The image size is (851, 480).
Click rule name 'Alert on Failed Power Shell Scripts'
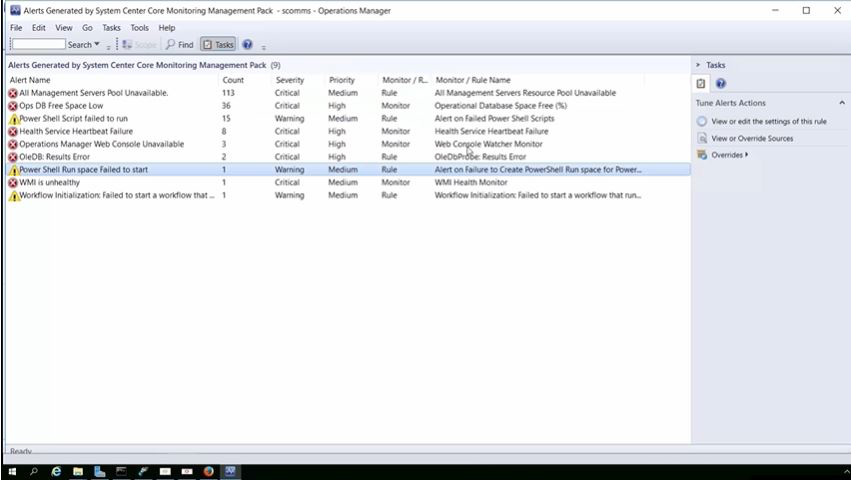tap(494, 118)
